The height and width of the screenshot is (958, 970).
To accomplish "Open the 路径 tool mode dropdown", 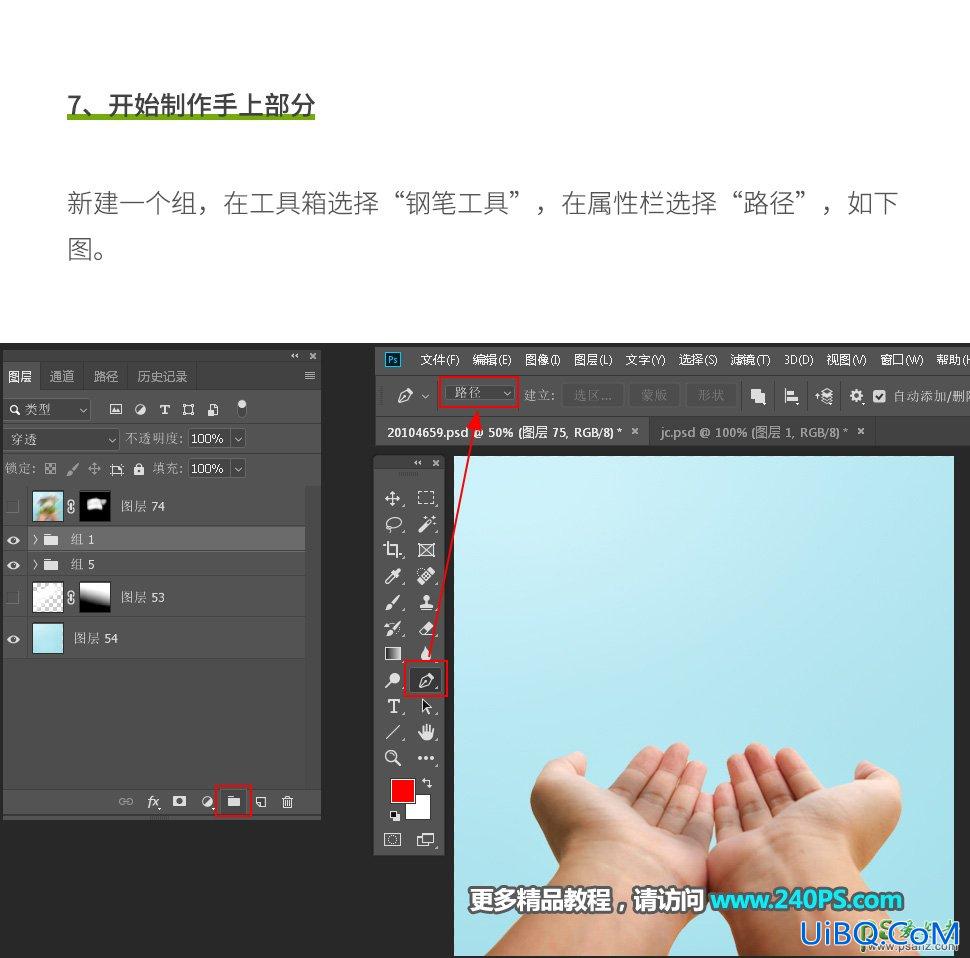I will (x=480, y=393).
